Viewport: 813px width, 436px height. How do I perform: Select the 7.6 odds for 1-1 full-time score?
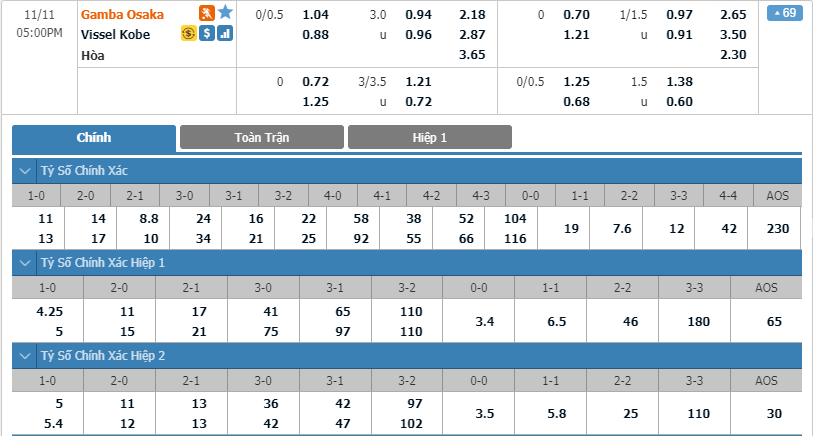point(622,229)
